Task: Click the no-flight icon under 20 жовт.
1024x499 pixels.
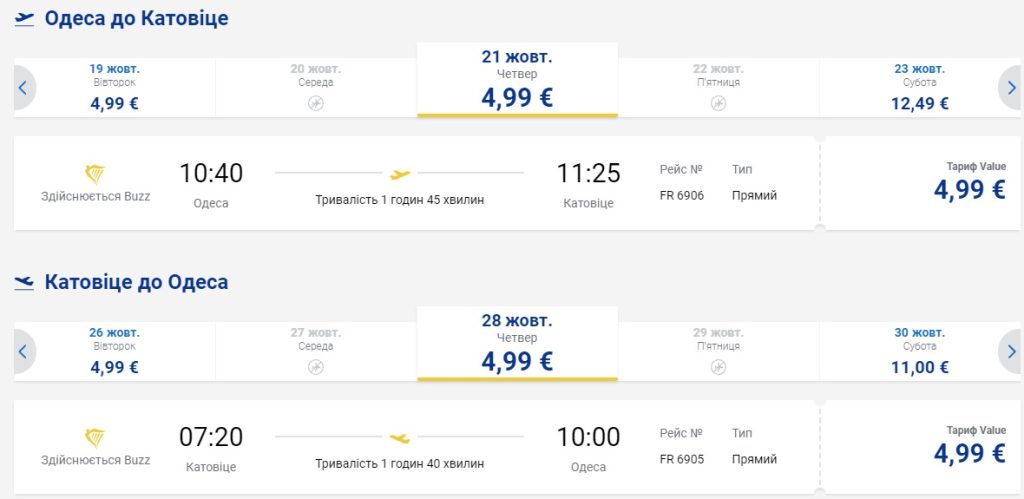Action: click(x=316, y=103)
